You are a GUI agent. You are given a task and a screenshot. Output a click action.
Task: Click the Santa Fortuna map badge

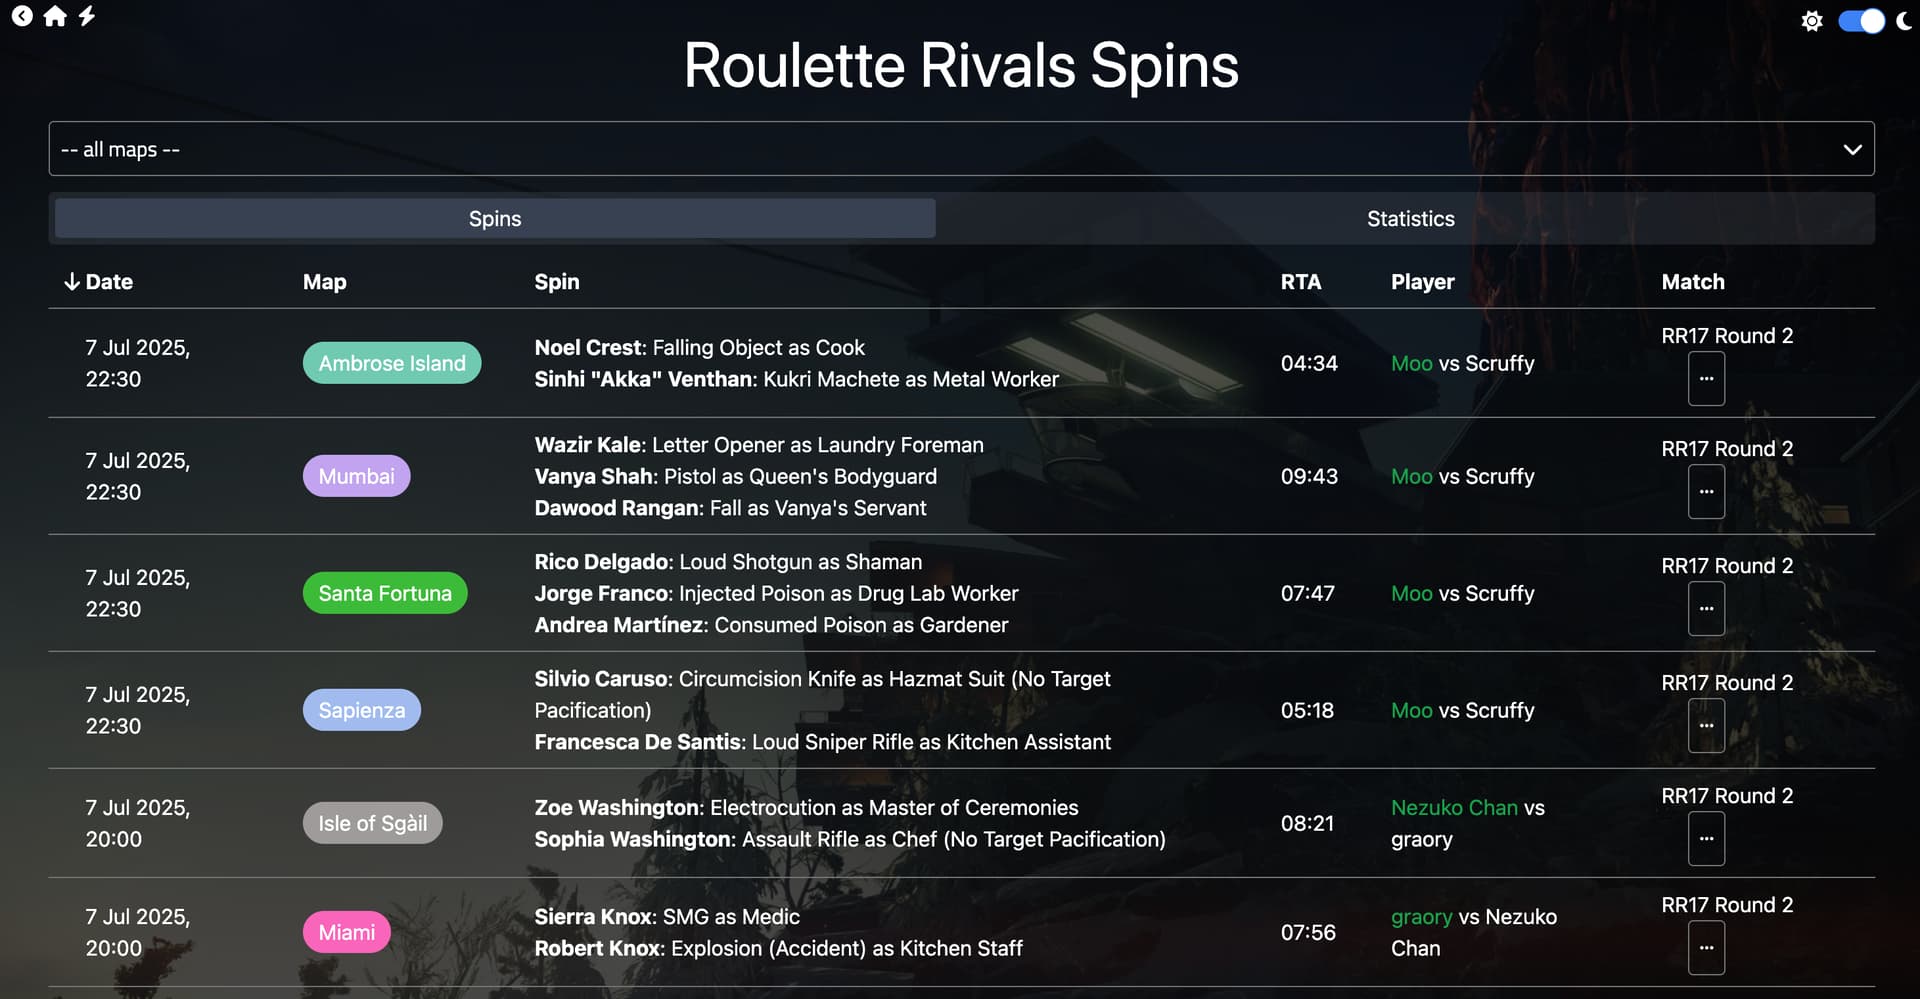[x=385, y=593]
